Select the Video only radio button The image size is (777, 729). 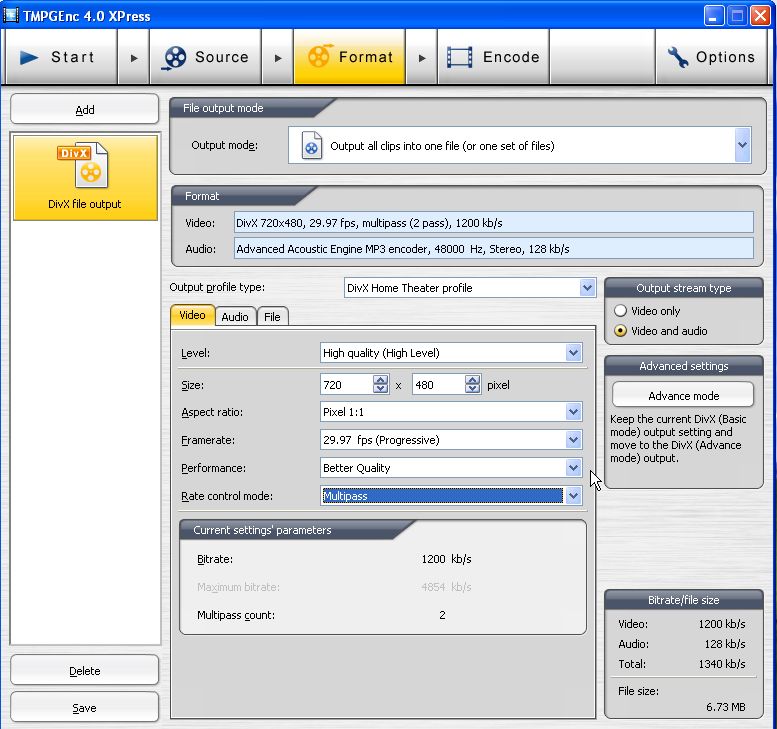click(620, 311)
